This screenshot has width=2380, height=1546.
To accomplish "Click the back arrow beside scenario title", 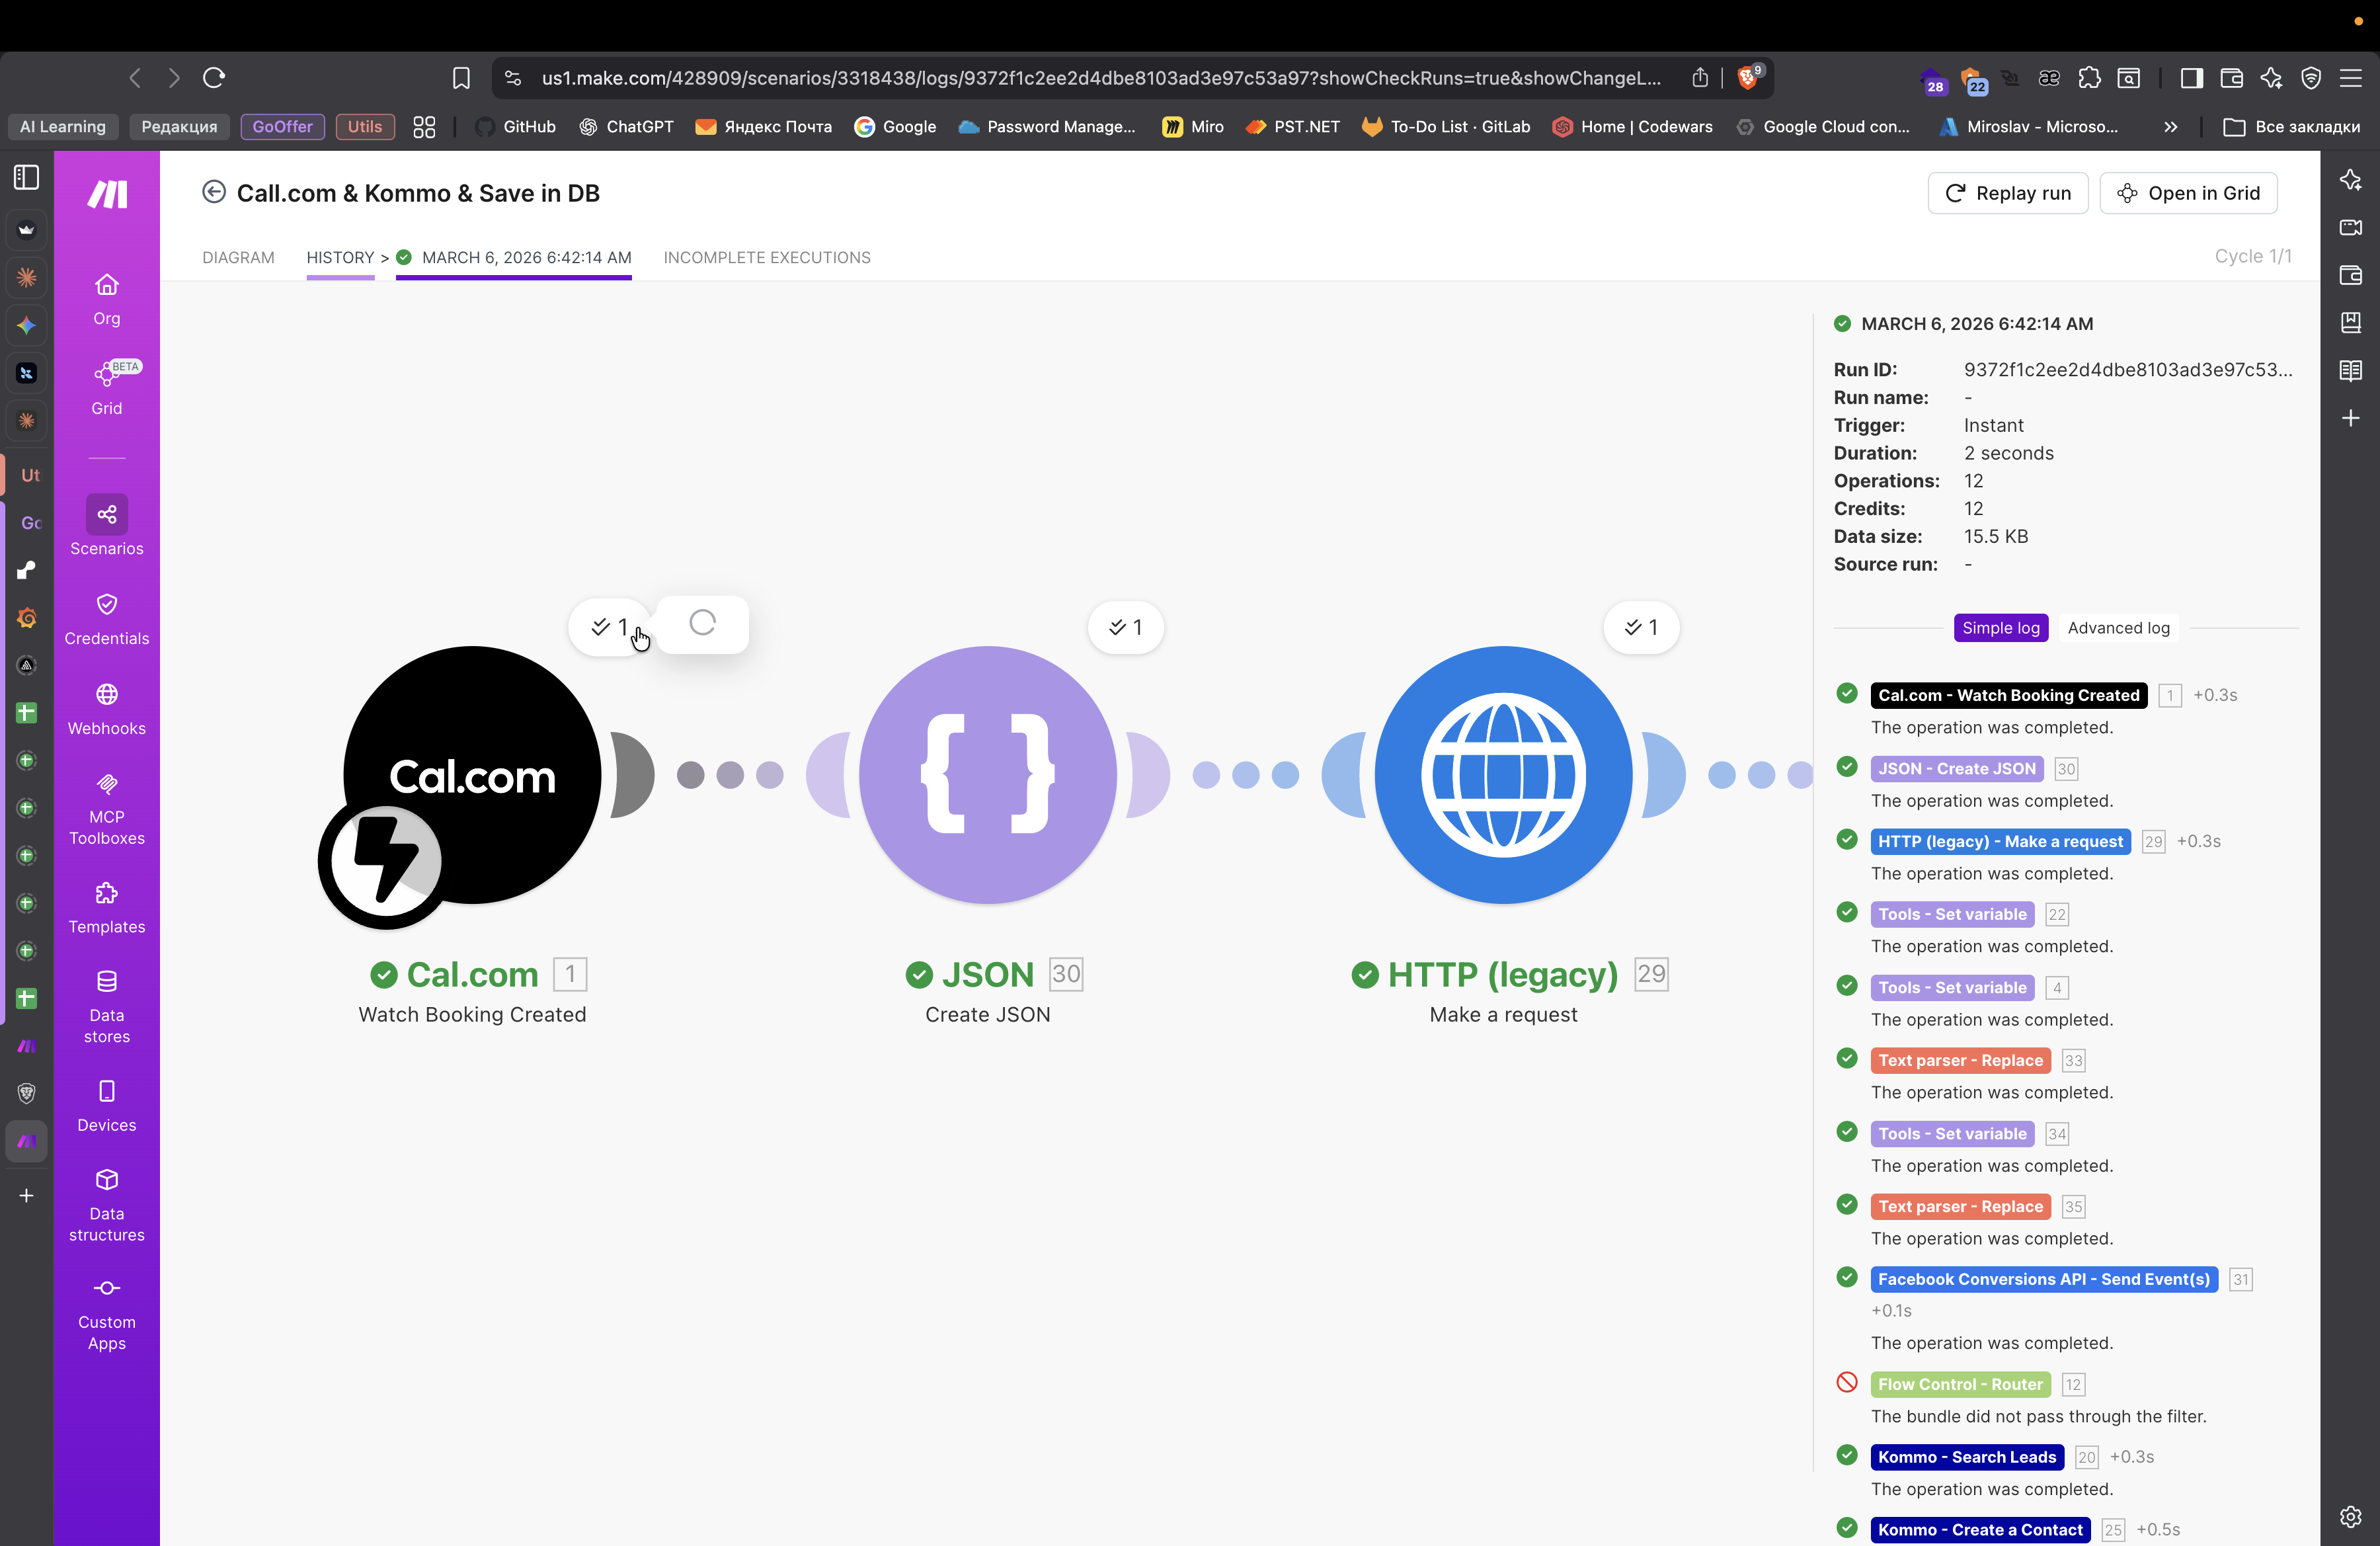I will coord(213,192).
